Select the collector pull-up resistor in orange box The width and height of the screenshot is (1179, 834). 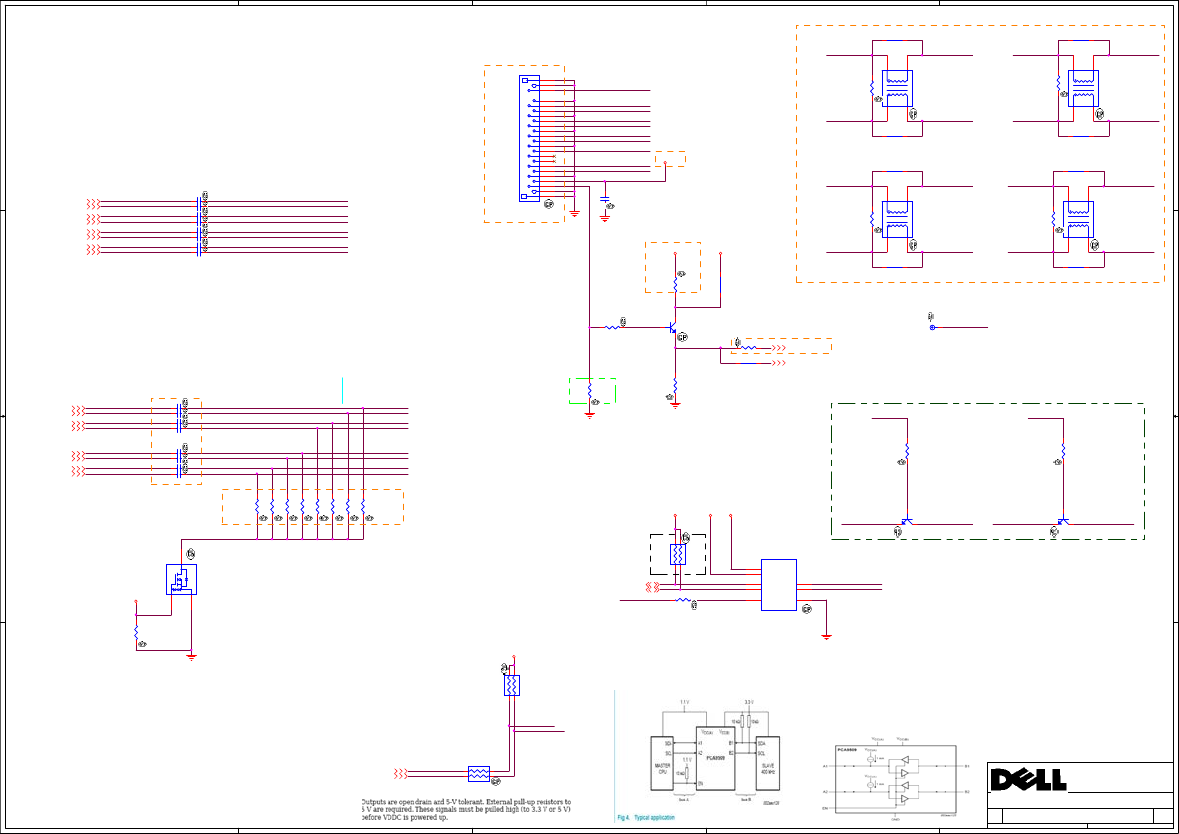675,285
